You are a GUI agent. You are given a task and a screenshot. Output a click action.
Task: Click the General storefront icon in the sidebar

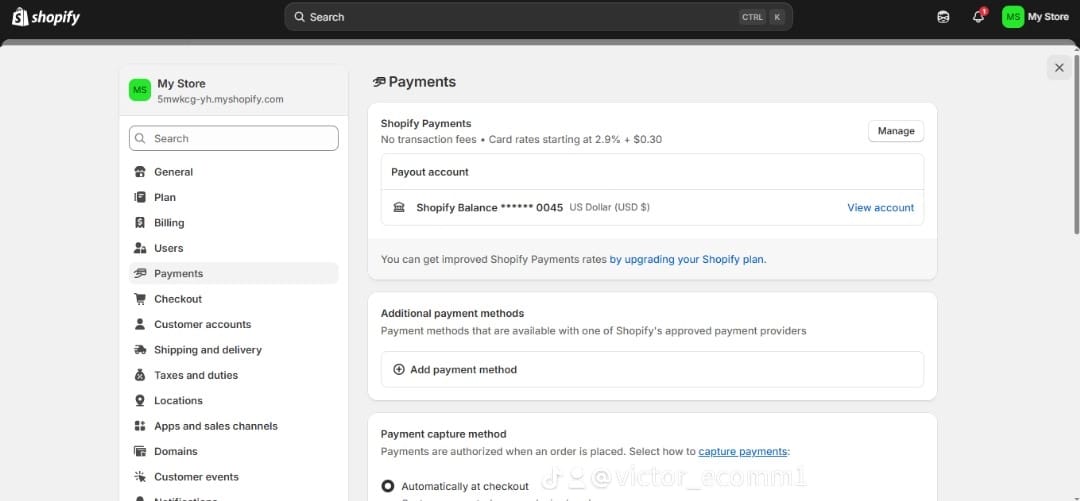click(140, 172)
